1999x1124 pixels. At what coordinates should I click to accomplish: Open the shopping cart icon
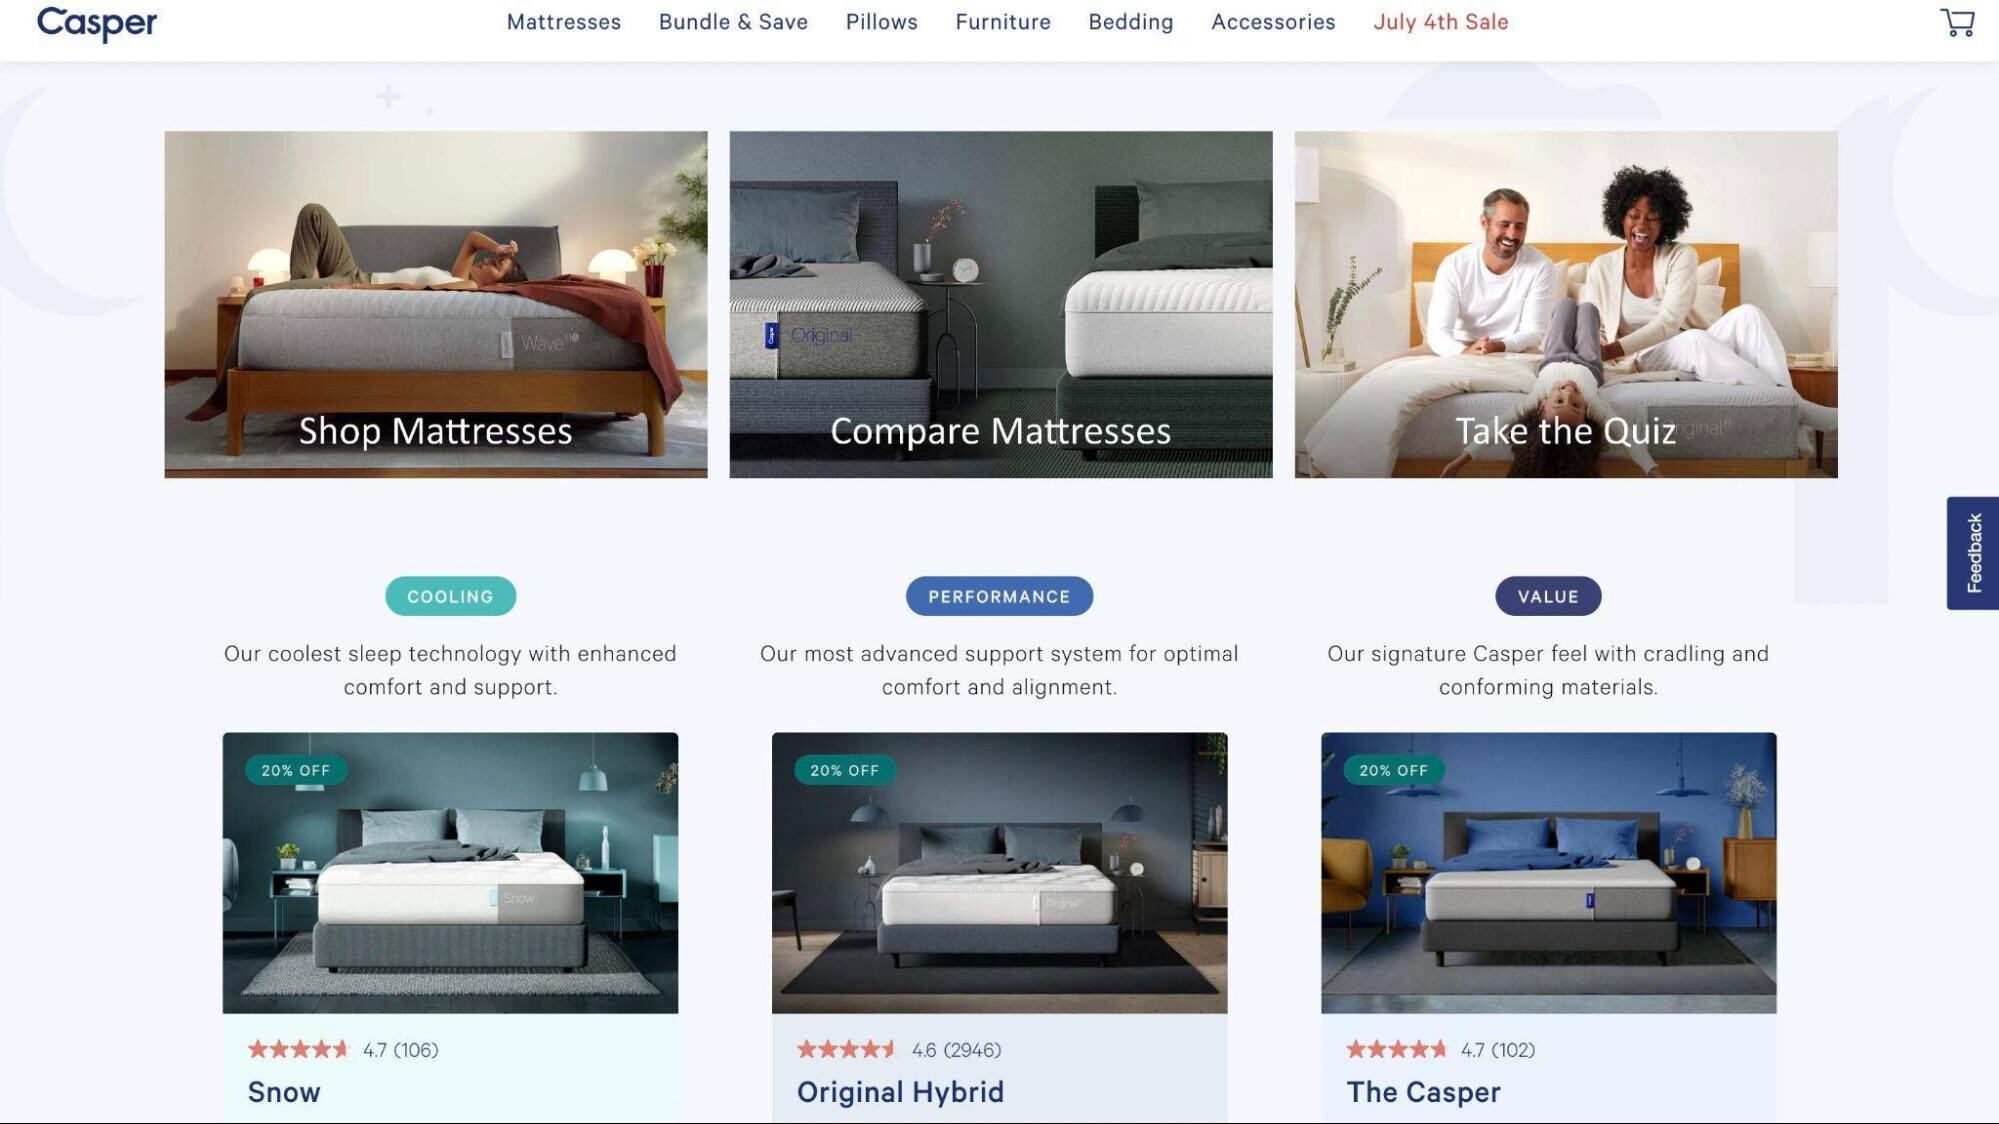coord(1957,22)
